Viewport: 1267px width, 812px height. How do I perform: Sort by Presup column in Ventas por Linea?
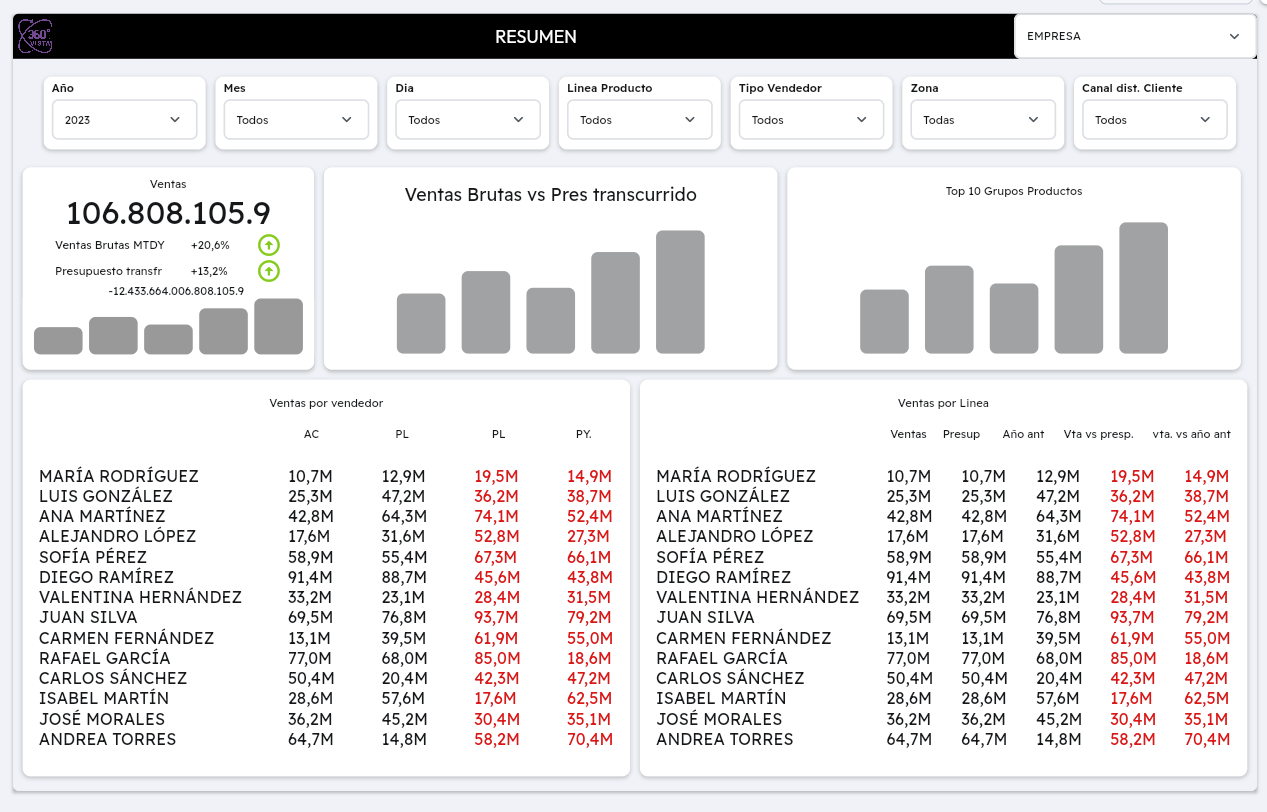[961, 434]
